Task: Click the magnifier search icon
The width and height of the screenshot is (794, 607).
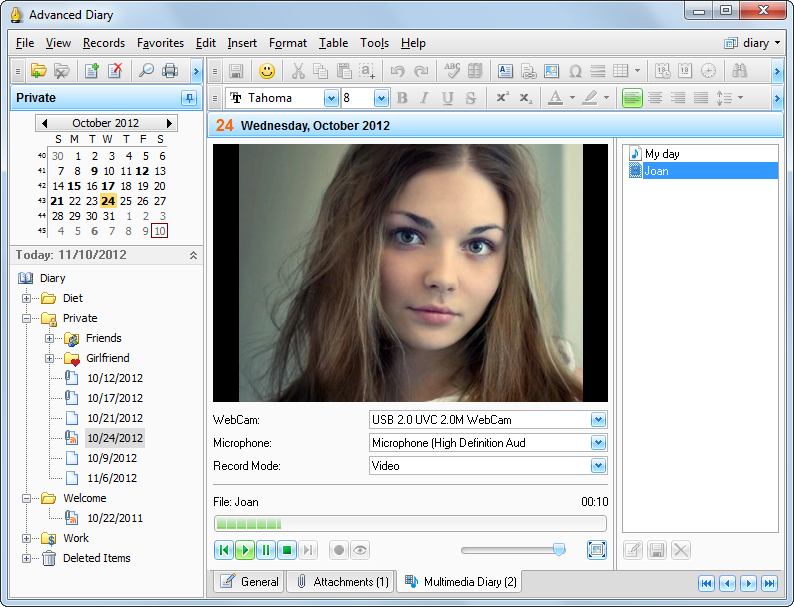Action: point(146,71)
